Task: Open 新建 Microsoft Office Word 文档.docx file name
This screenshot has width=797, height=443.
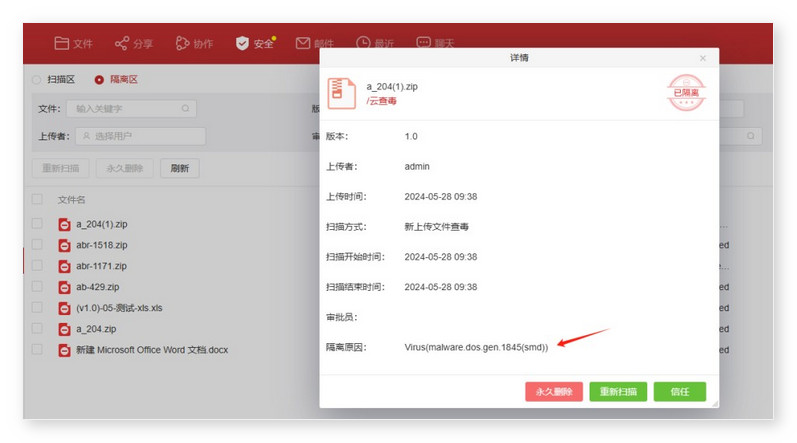Action: [152, 350]
